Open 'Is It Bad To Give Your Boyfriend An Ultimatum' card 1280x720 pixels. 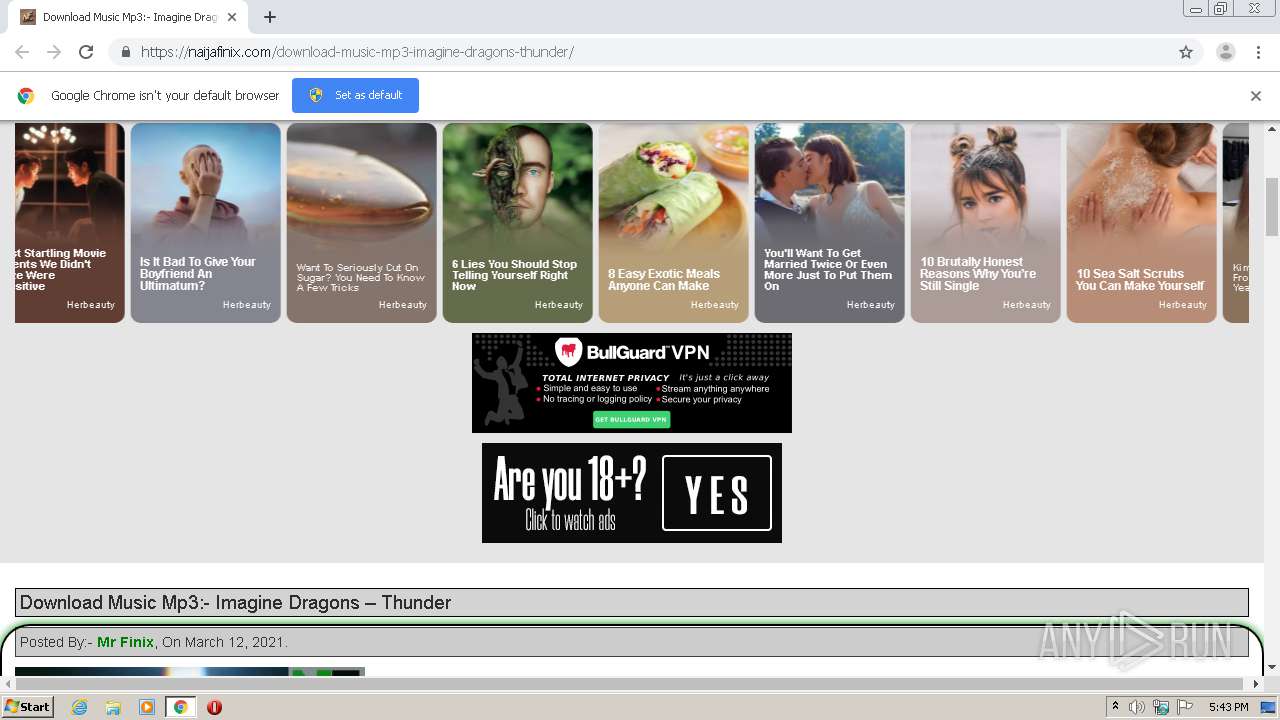tap(206, 223)
